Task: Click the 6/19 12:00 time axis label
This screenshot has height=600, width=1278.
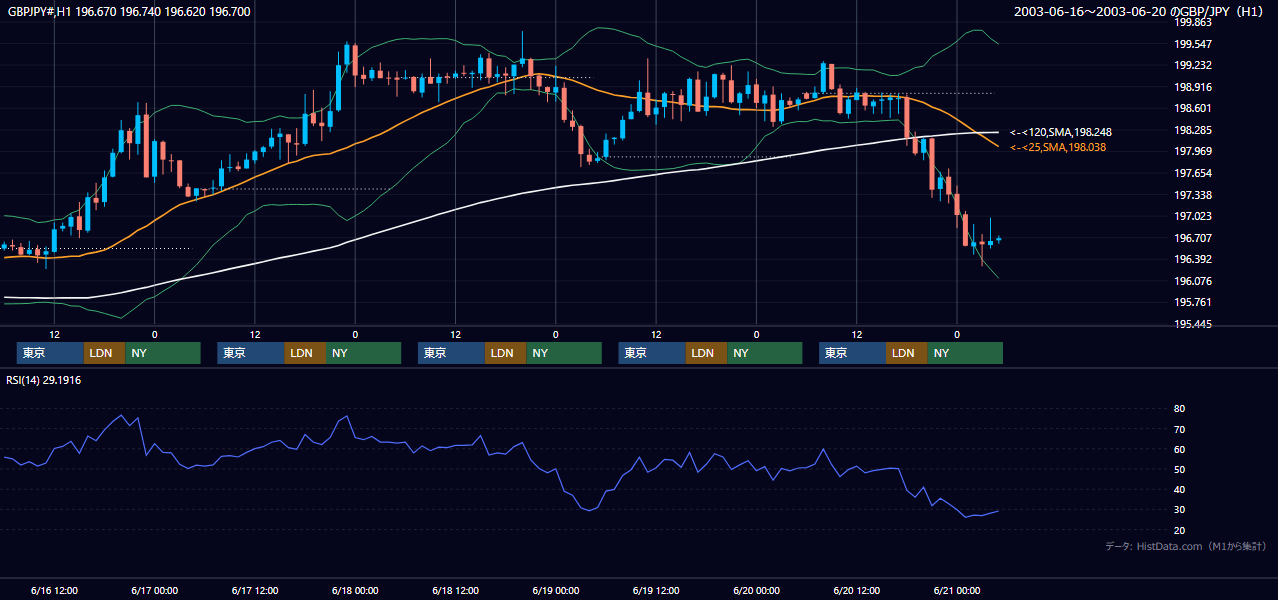Action: 656,591
